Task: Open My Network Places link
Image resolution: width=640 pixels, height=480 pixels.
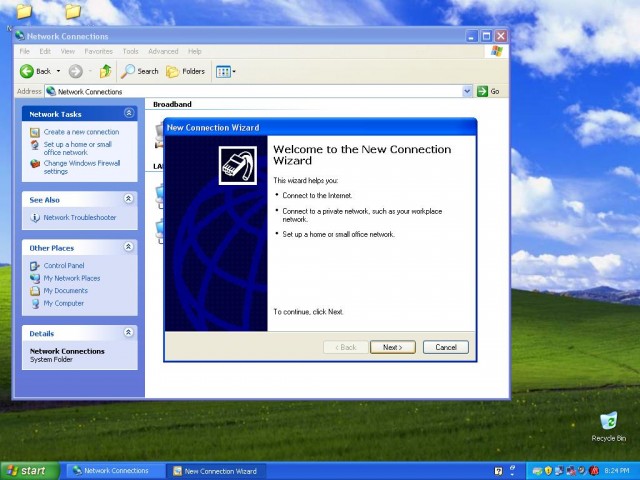Action: point(71,278)
